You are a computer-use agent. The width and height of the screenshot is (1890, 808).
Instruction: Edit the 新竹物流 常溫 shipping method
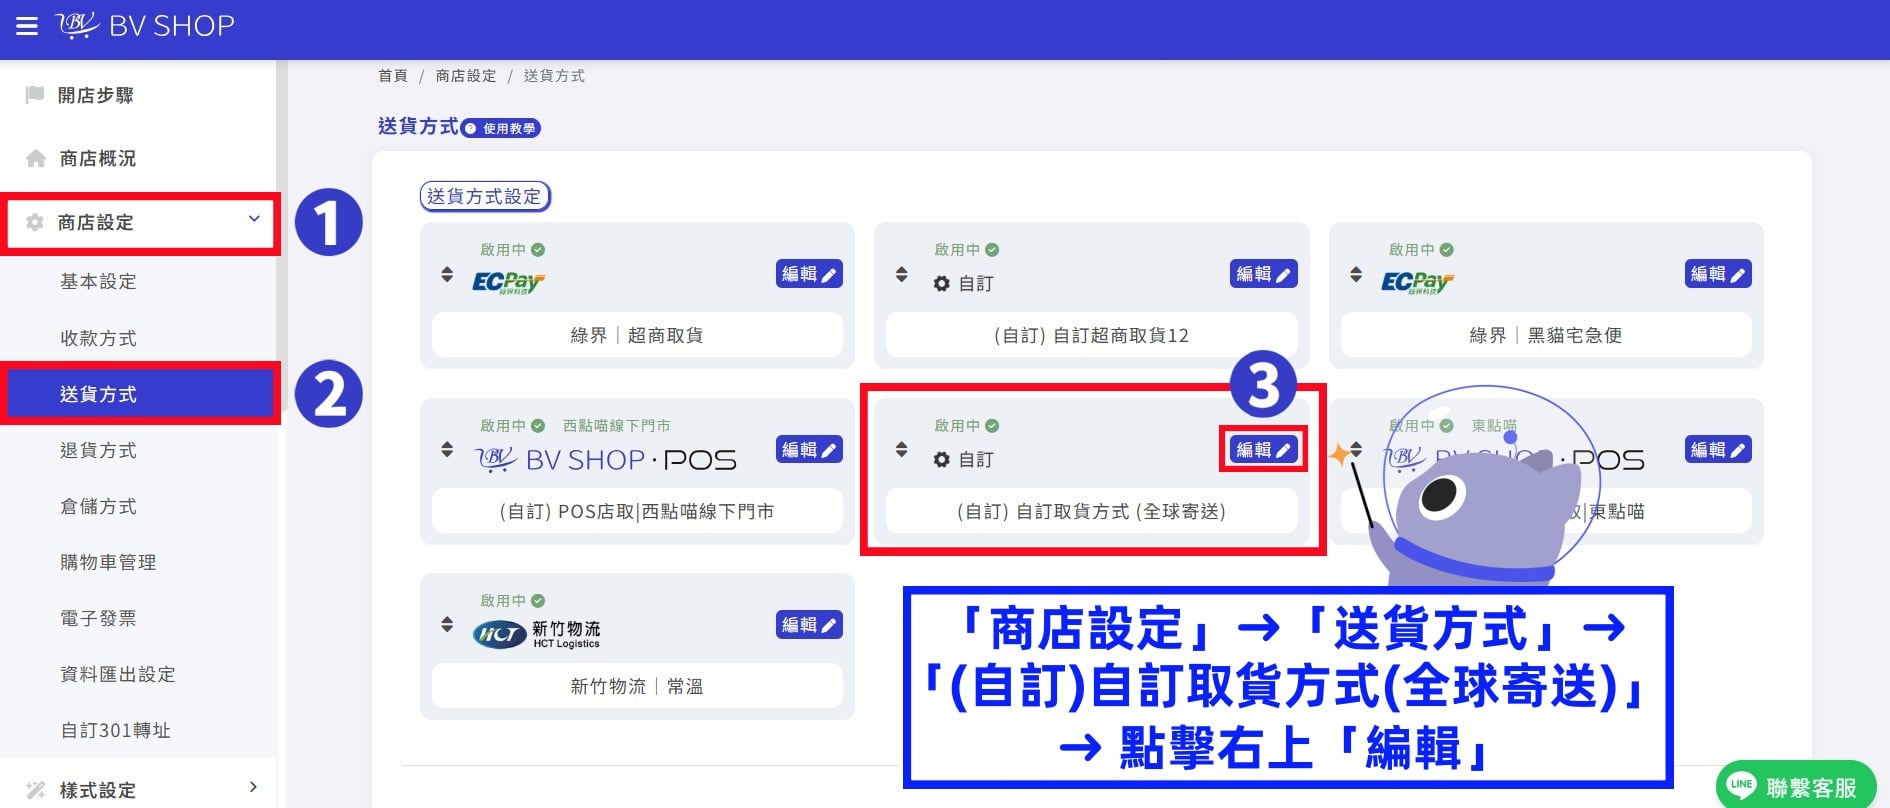pos(809,625)
